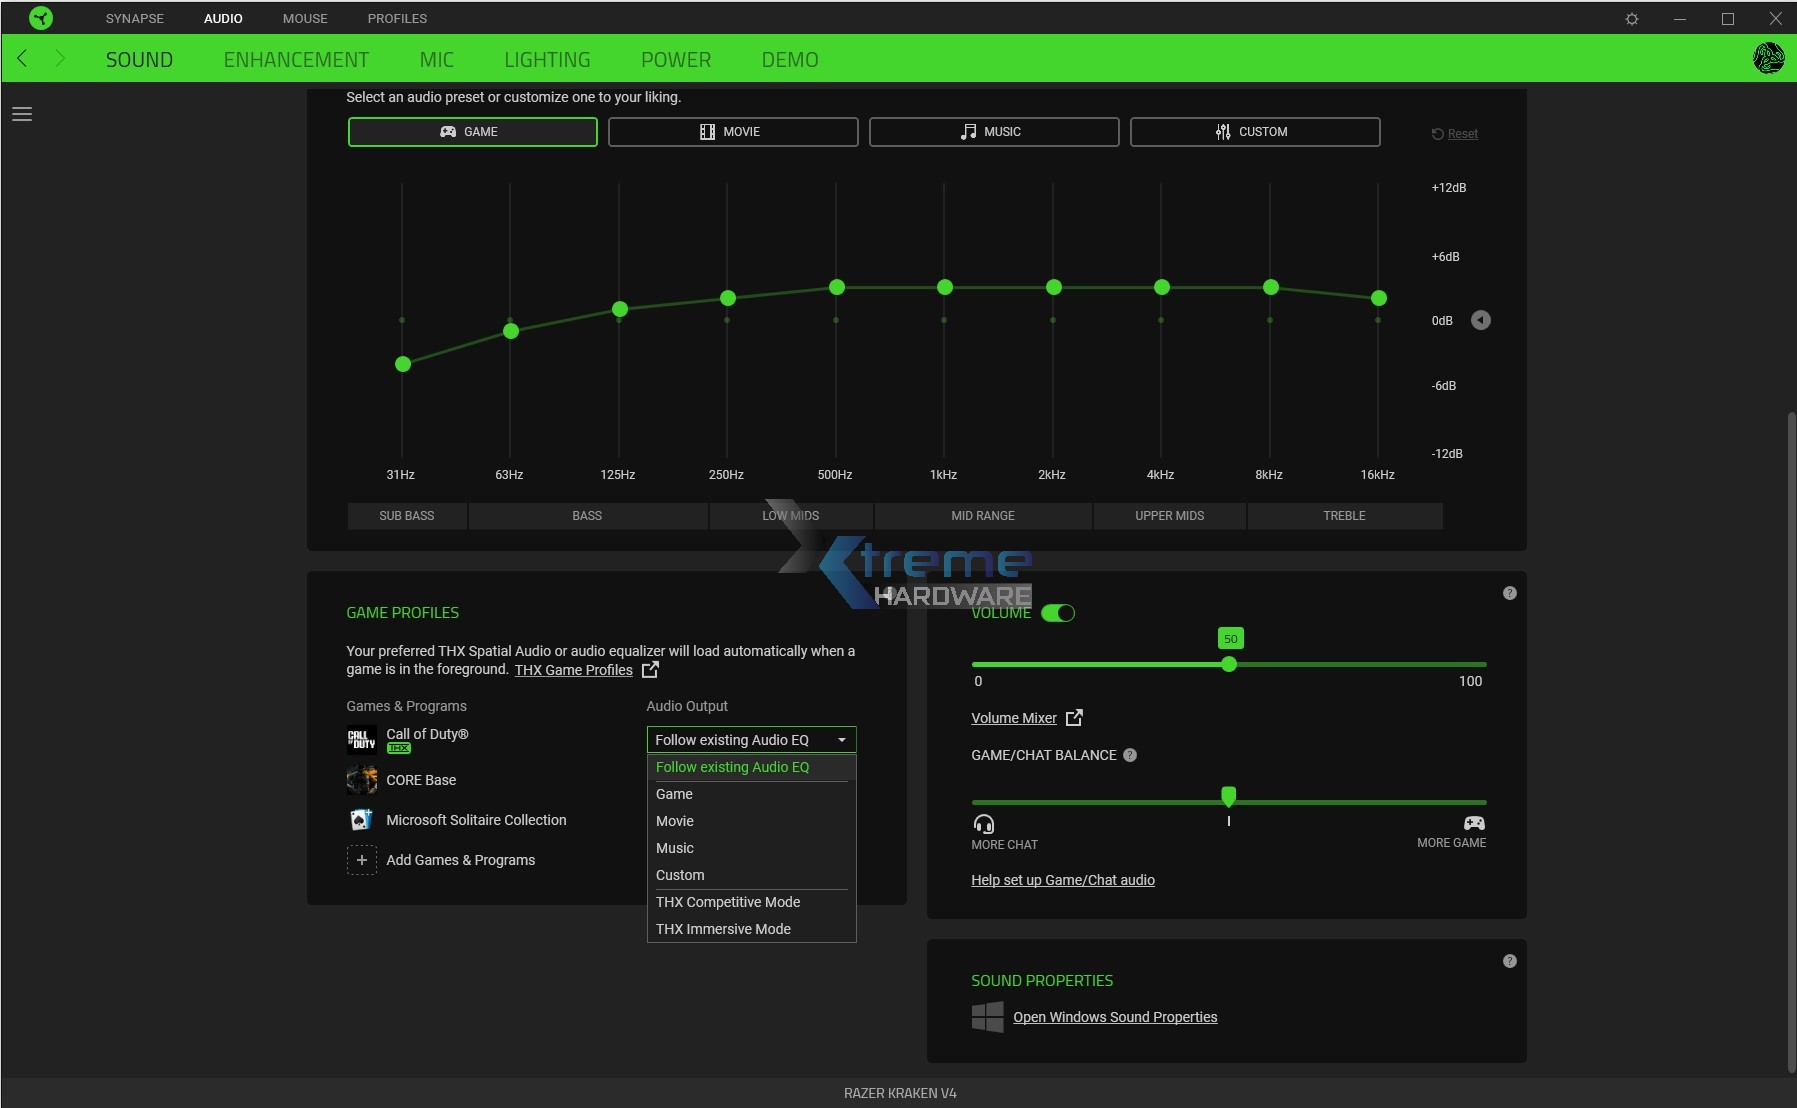1797x1108 pixels.
Task: Open the hamburger sidebar menu
Action: pos(22,114)
